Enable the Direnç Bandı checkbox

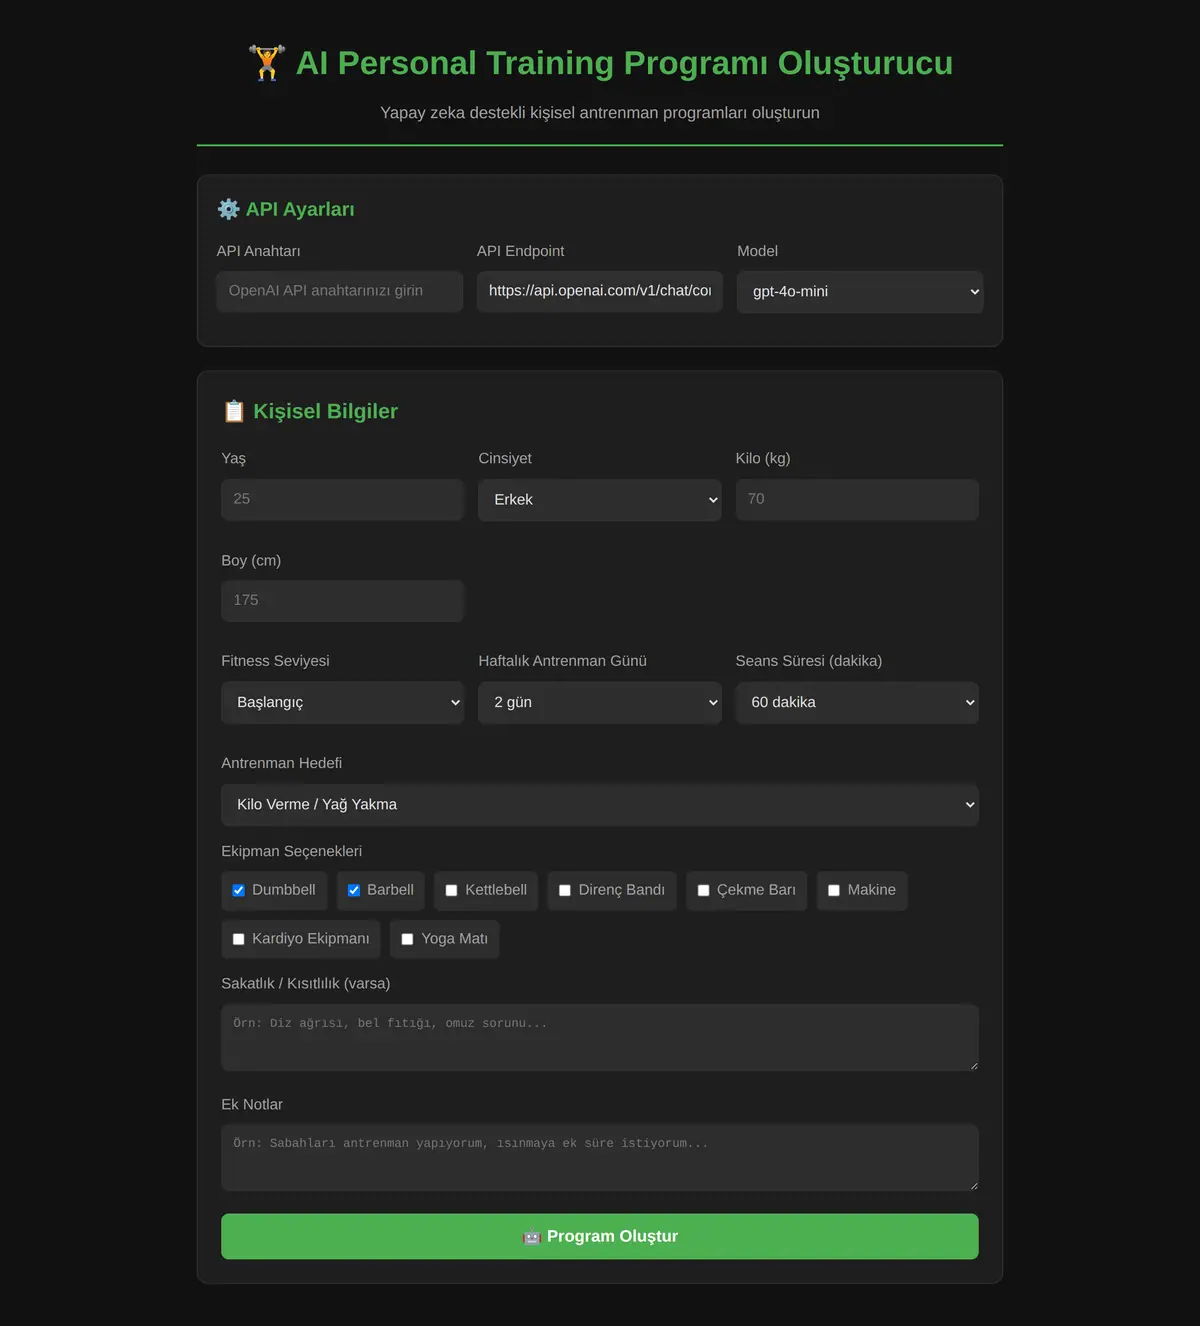pos(565,890)
